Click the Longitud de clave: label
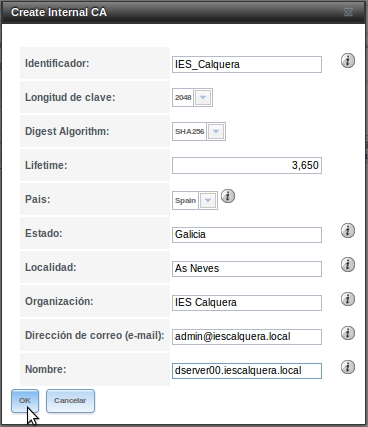Screen dimensions: 368x427 point(70,97)
